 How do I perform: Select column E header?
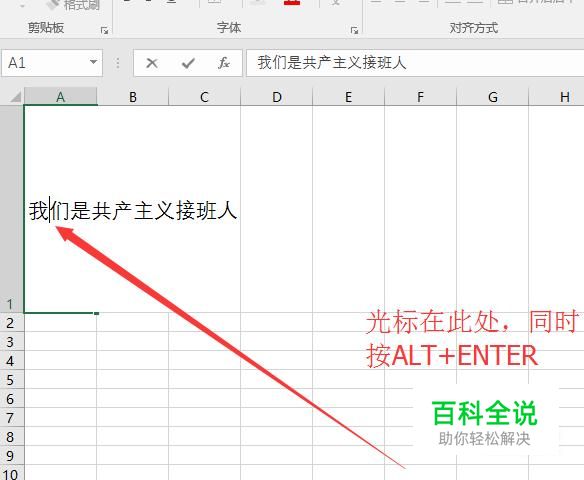(348, 97)
